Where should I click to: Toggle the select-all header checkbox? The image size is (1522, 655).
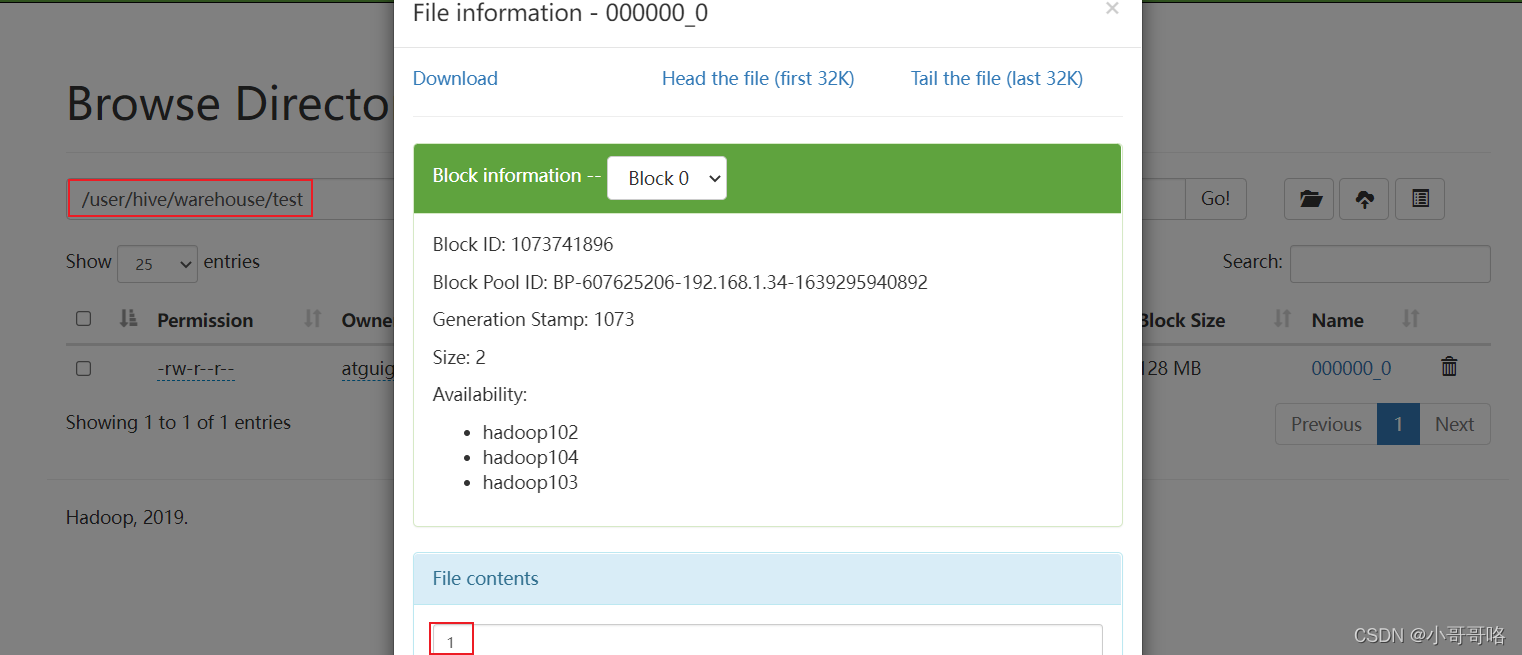click(84, 319)
